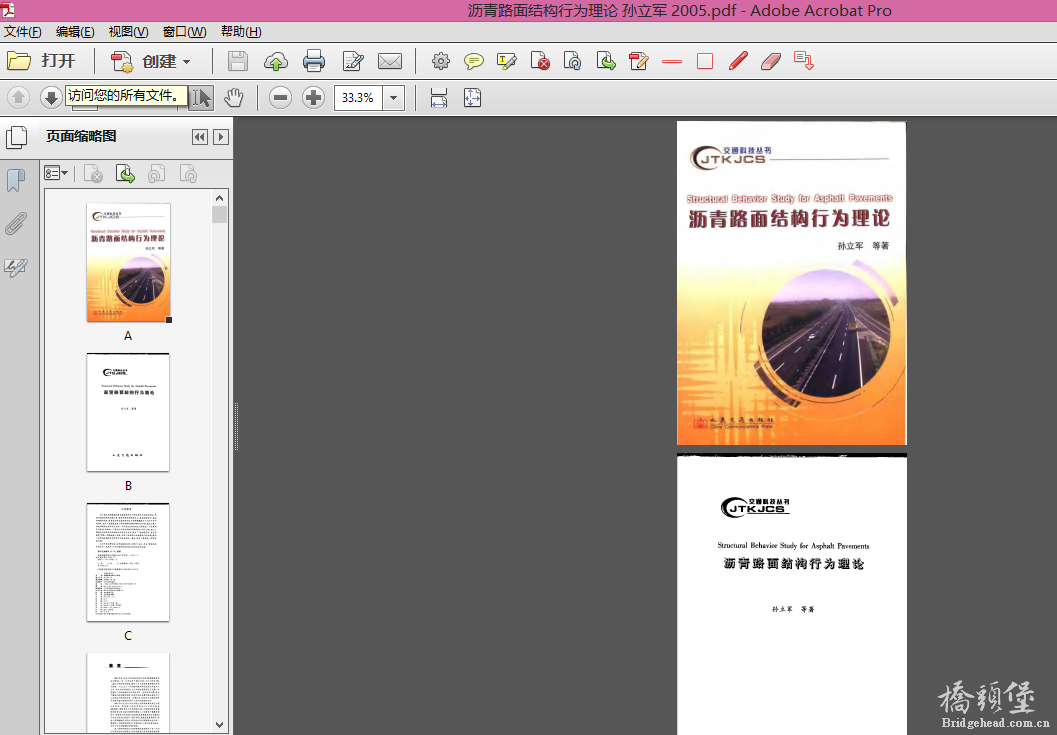This screenshot has height=735, width=1057.
Task: Send file by email envelope icon
Action: (390, 61)
